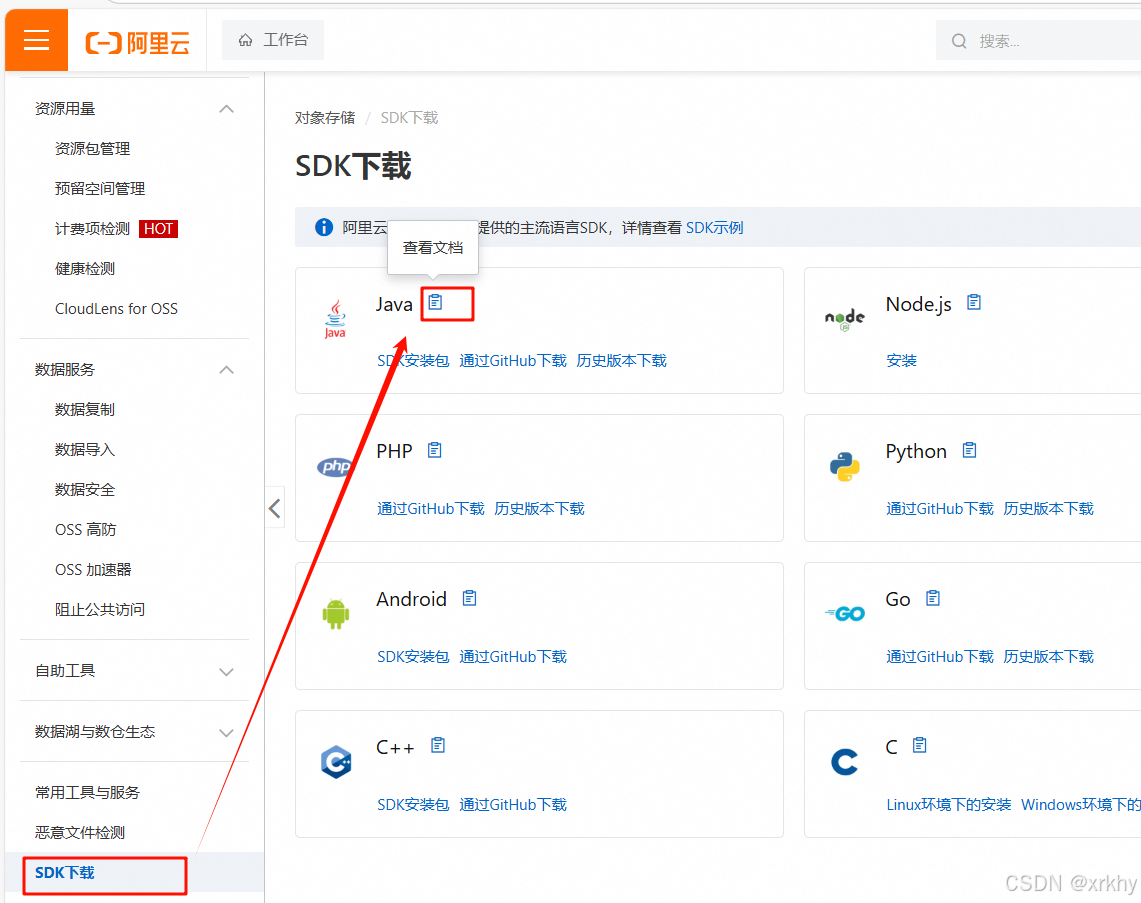Open the orange hamburger menu
The width and height of the screenshot is (1141, 903).
(36, 40)
